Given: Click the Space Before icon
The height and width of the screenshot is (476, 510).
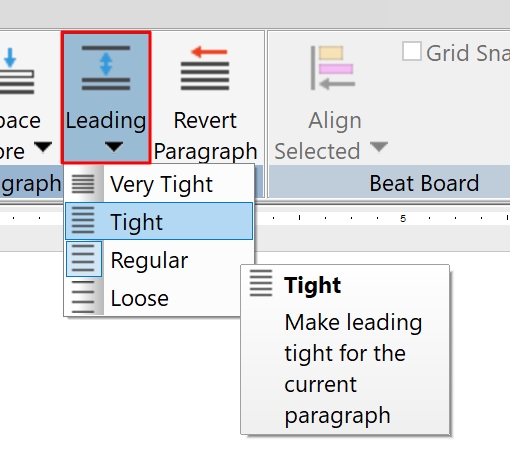Looking at the screenshot, I should point(17,71).
